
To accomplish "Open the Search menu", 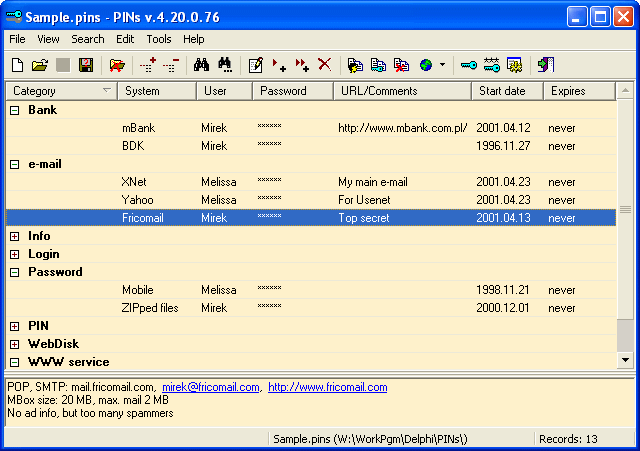I will [88, 39].
